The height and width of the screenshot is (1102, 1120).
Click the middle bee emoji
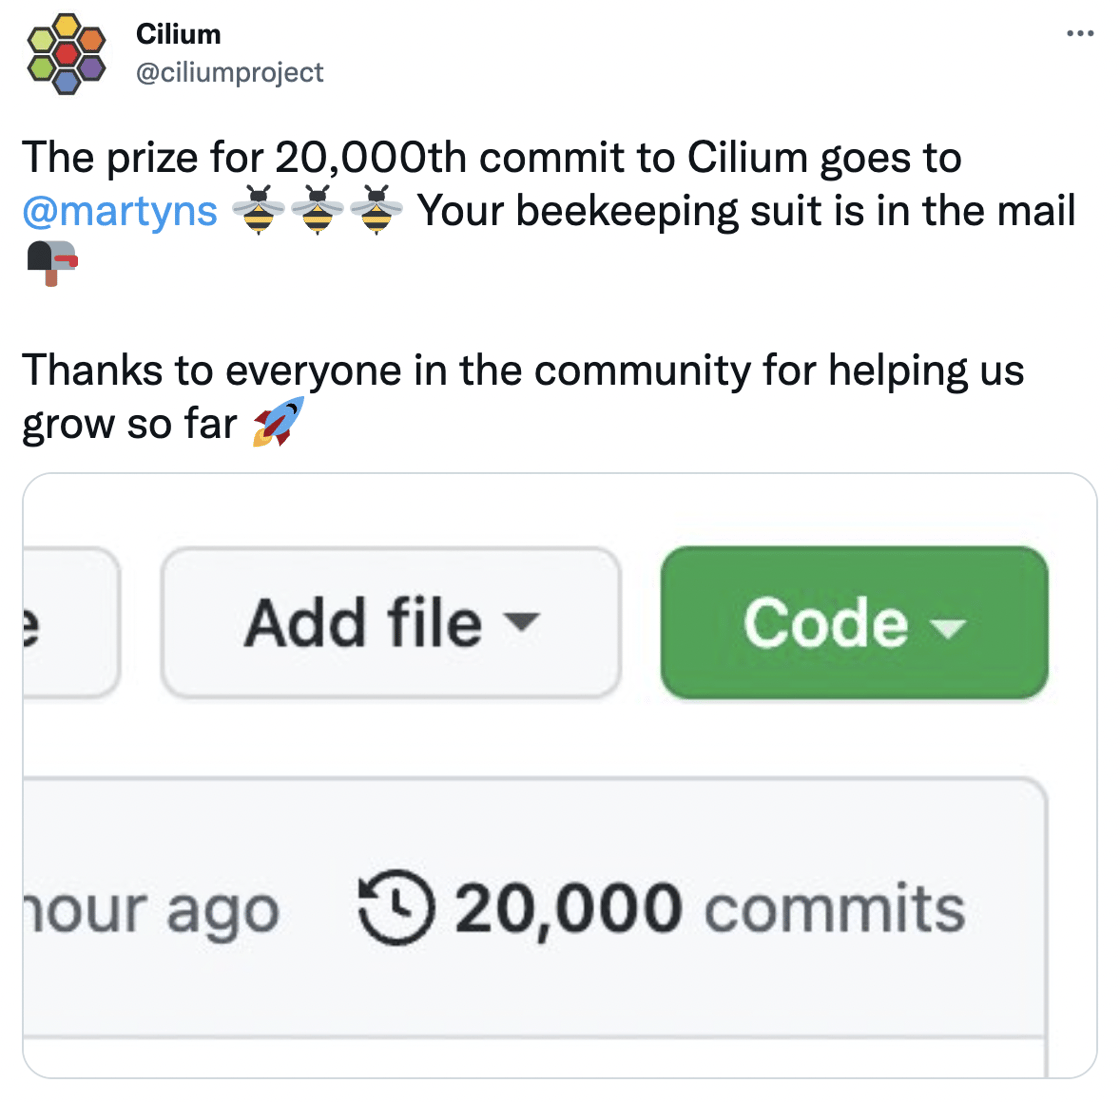(x=317, y=211)
